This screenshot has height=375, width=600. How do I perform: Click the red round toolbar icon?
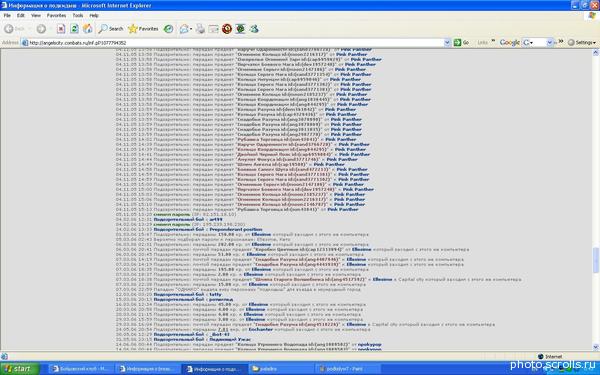pyautogui.click(x=227, y=29)
